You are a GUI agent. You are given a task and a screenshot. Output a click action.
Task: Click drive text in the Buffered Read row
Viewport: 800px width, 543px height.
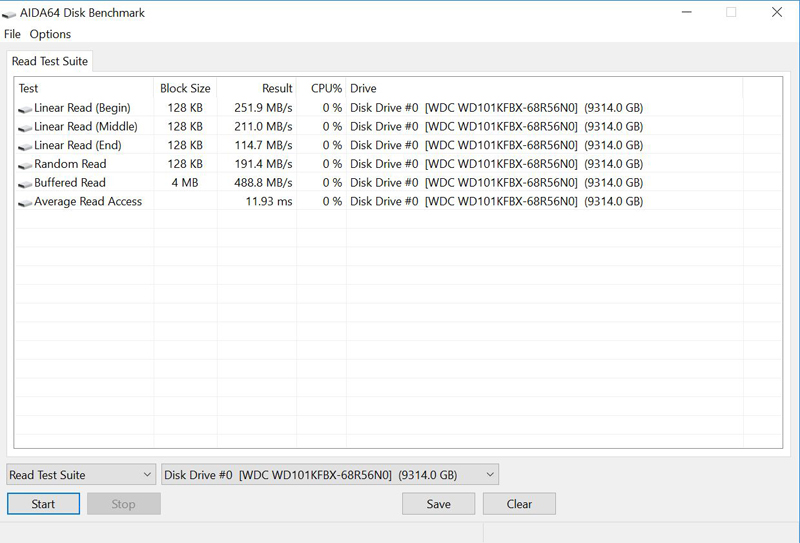pos(496,183)
